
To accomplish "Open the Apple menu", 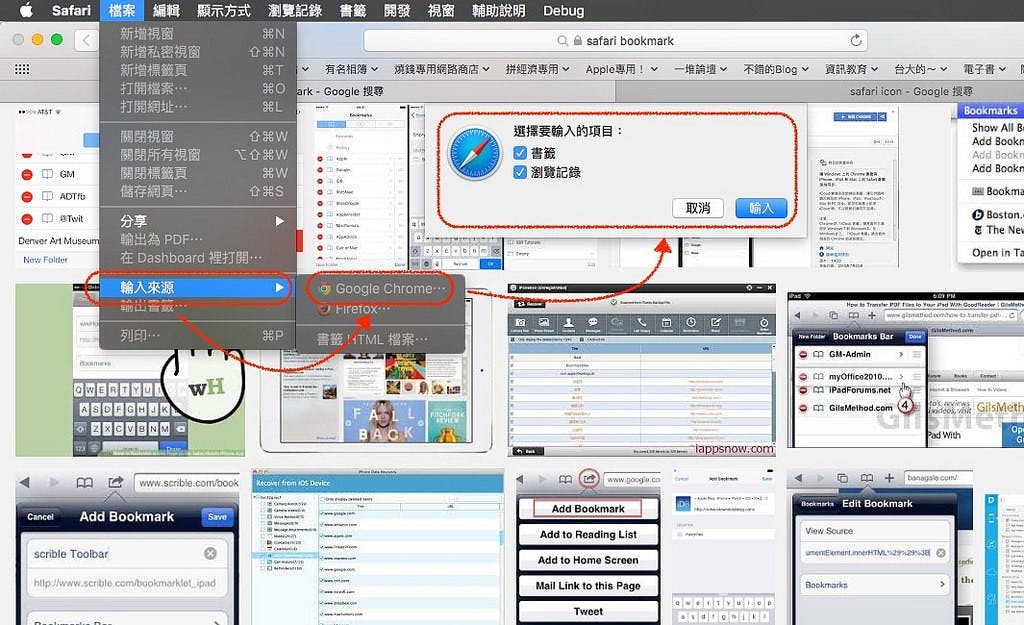I will pyautogui.click(x=26, y=10).
